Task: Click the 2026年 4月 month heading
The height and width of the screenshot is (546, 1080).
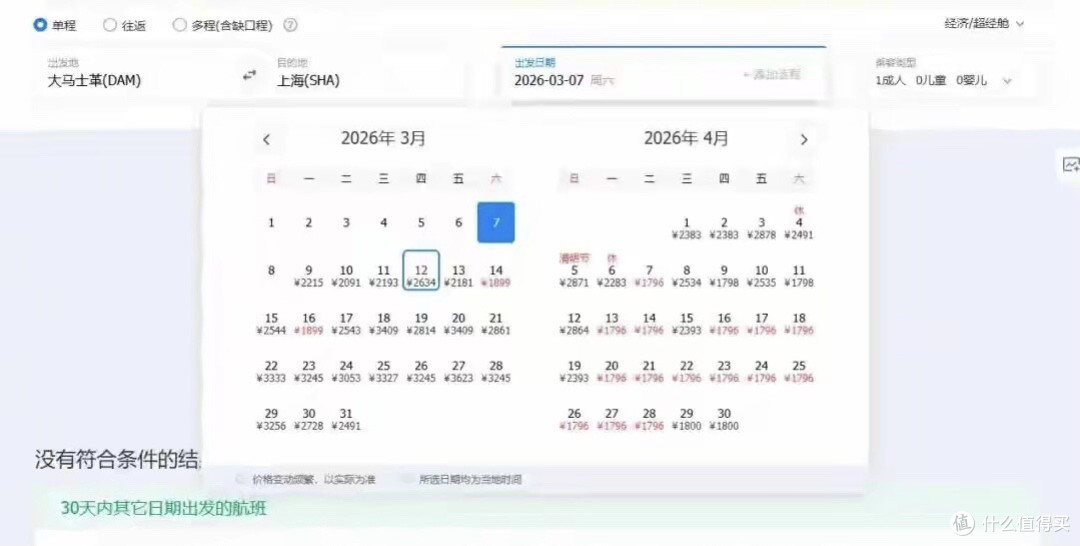Action: (686, 138)
